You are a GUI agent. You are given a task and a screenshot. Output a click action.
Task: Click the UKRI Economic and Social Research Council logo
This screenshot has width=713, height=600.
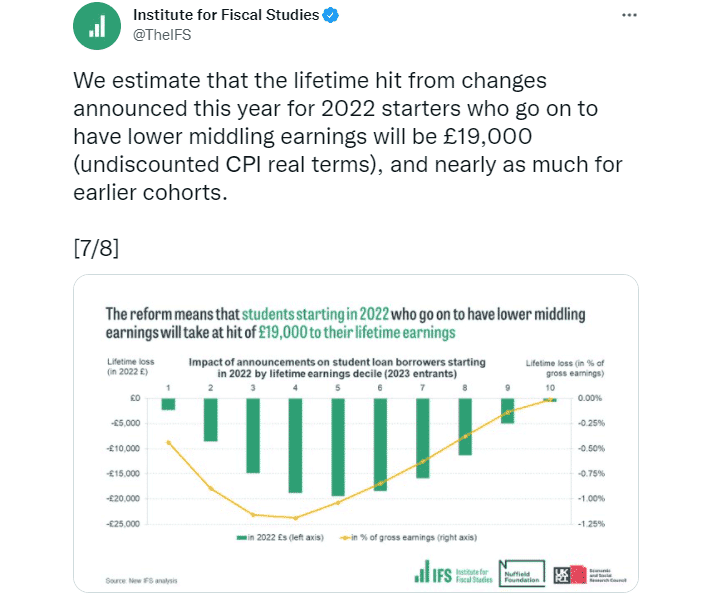click(x=590, y=575)
